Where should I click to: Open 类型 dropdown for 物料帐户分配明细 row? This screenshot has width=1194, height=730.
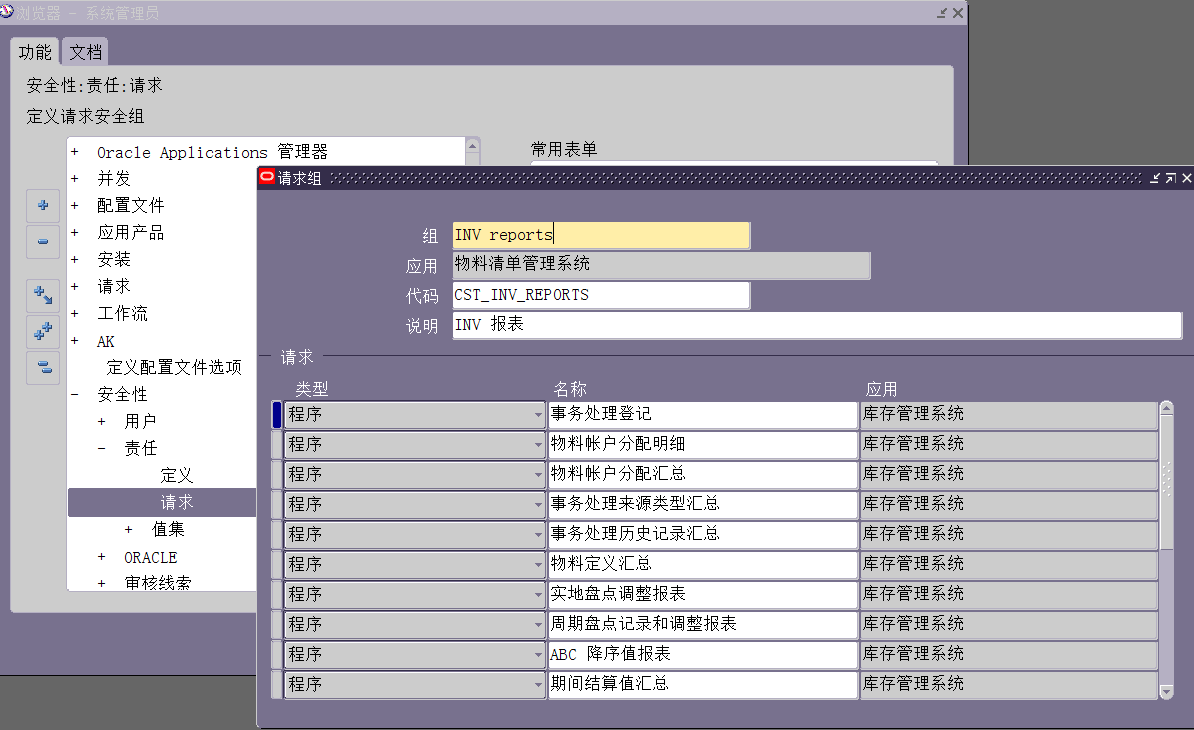tap(538, 445)
